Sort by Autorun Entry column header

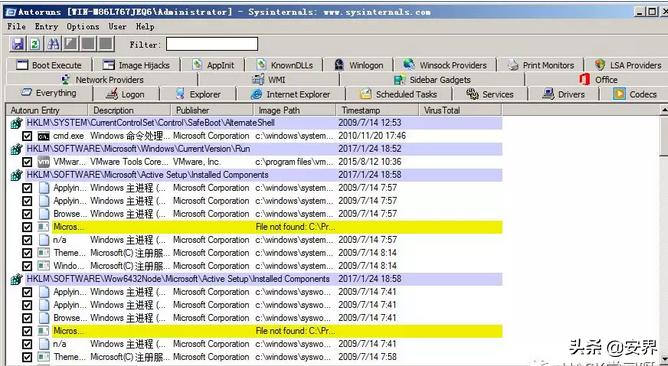(x=46, y=110)
